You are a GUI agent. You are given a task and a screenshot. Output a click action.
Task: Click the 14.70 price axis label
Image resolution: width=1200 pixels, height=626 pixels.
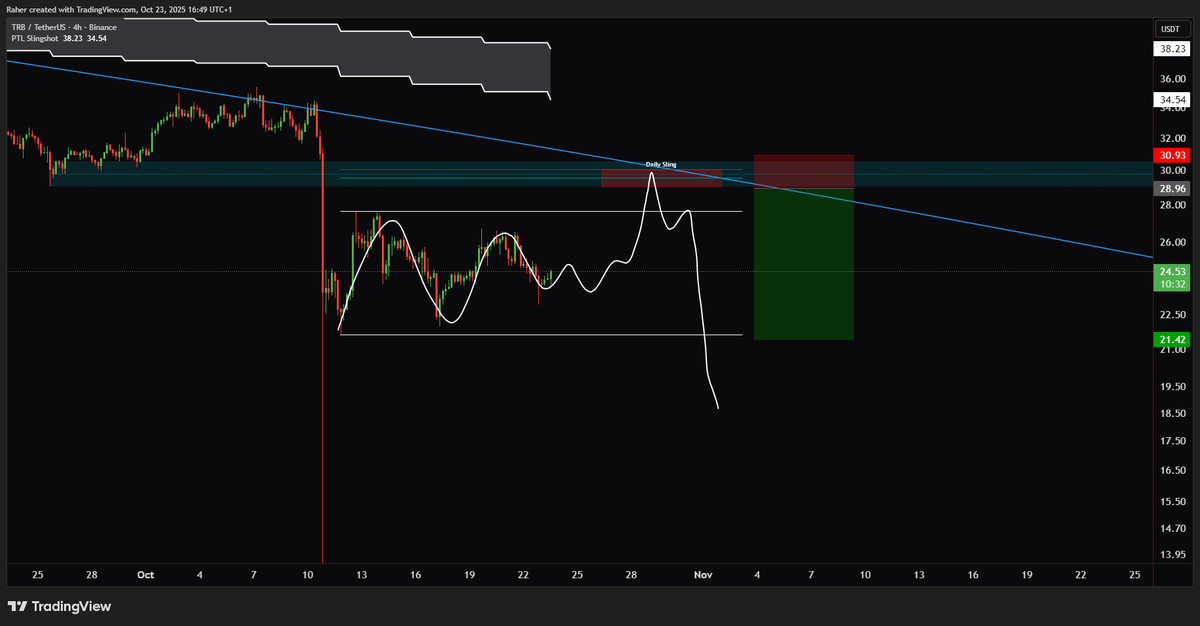[x=1172, y=527]
